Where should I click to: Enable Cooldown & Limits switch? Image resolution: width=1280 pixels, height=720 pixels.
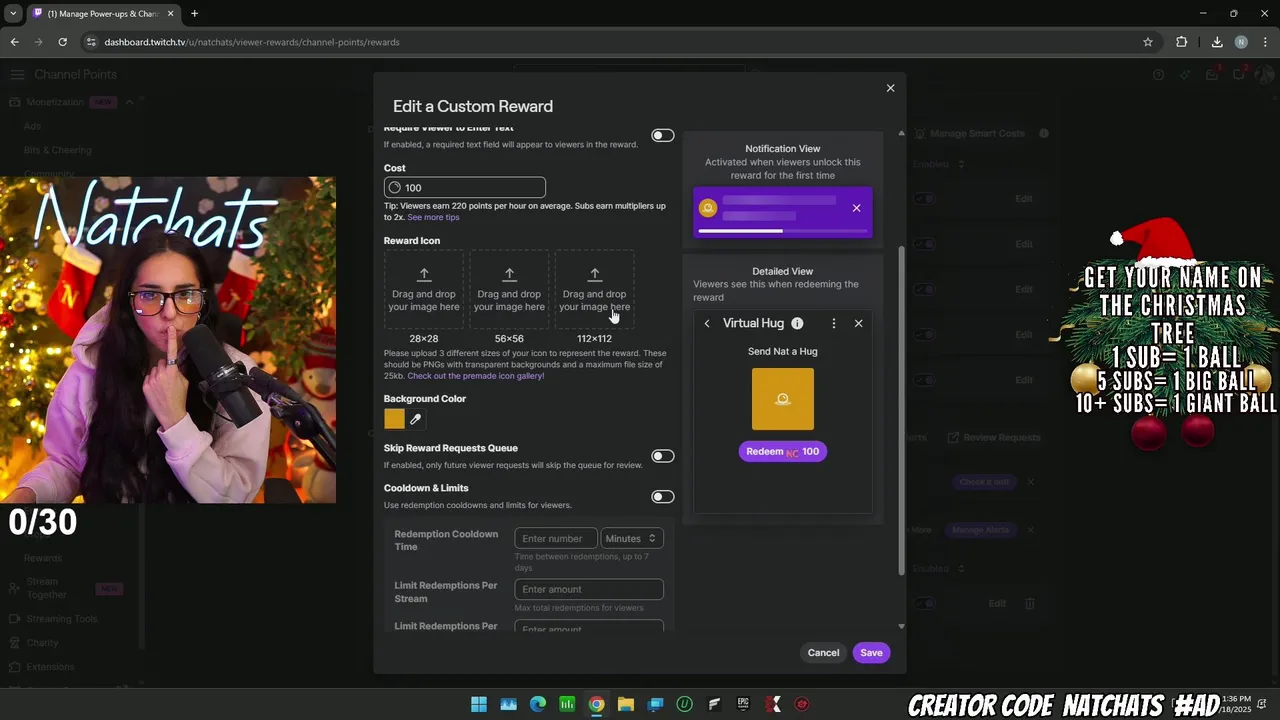(663, 497)
